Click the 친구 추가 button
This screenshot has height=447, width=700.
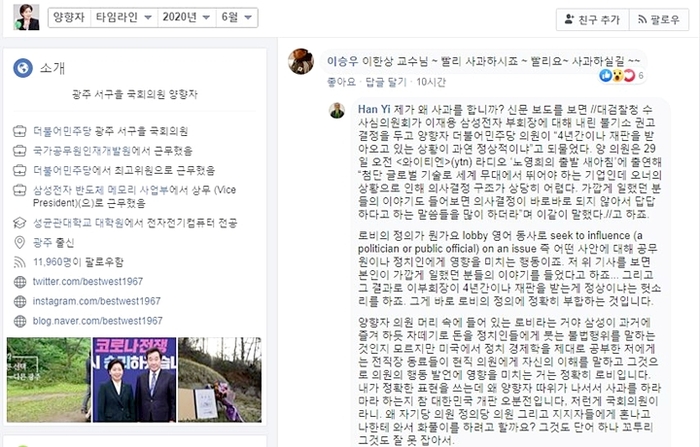coord(592,20)
